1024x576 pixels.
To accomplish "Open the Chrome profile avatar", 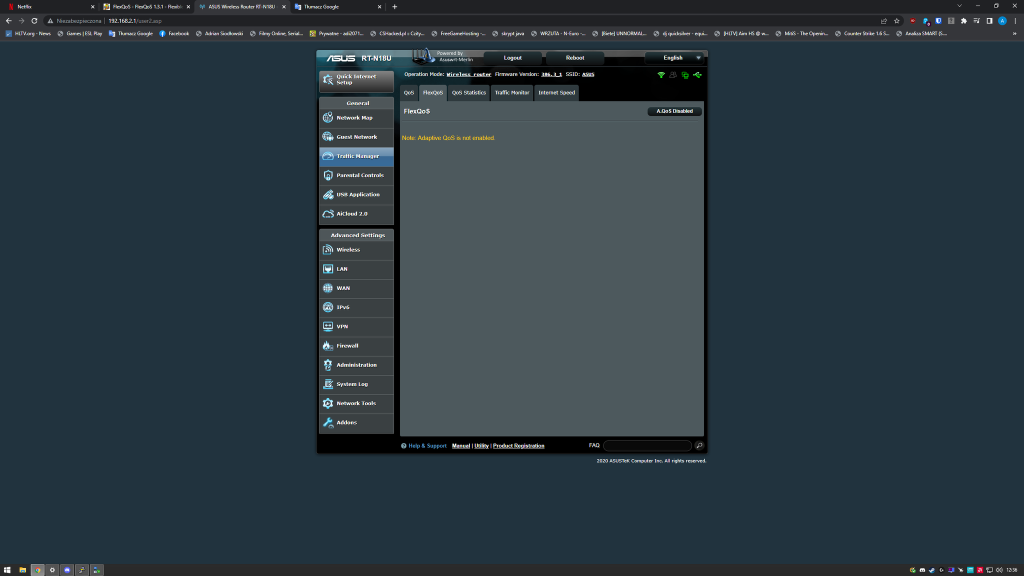I will [x=1002, y=21].
